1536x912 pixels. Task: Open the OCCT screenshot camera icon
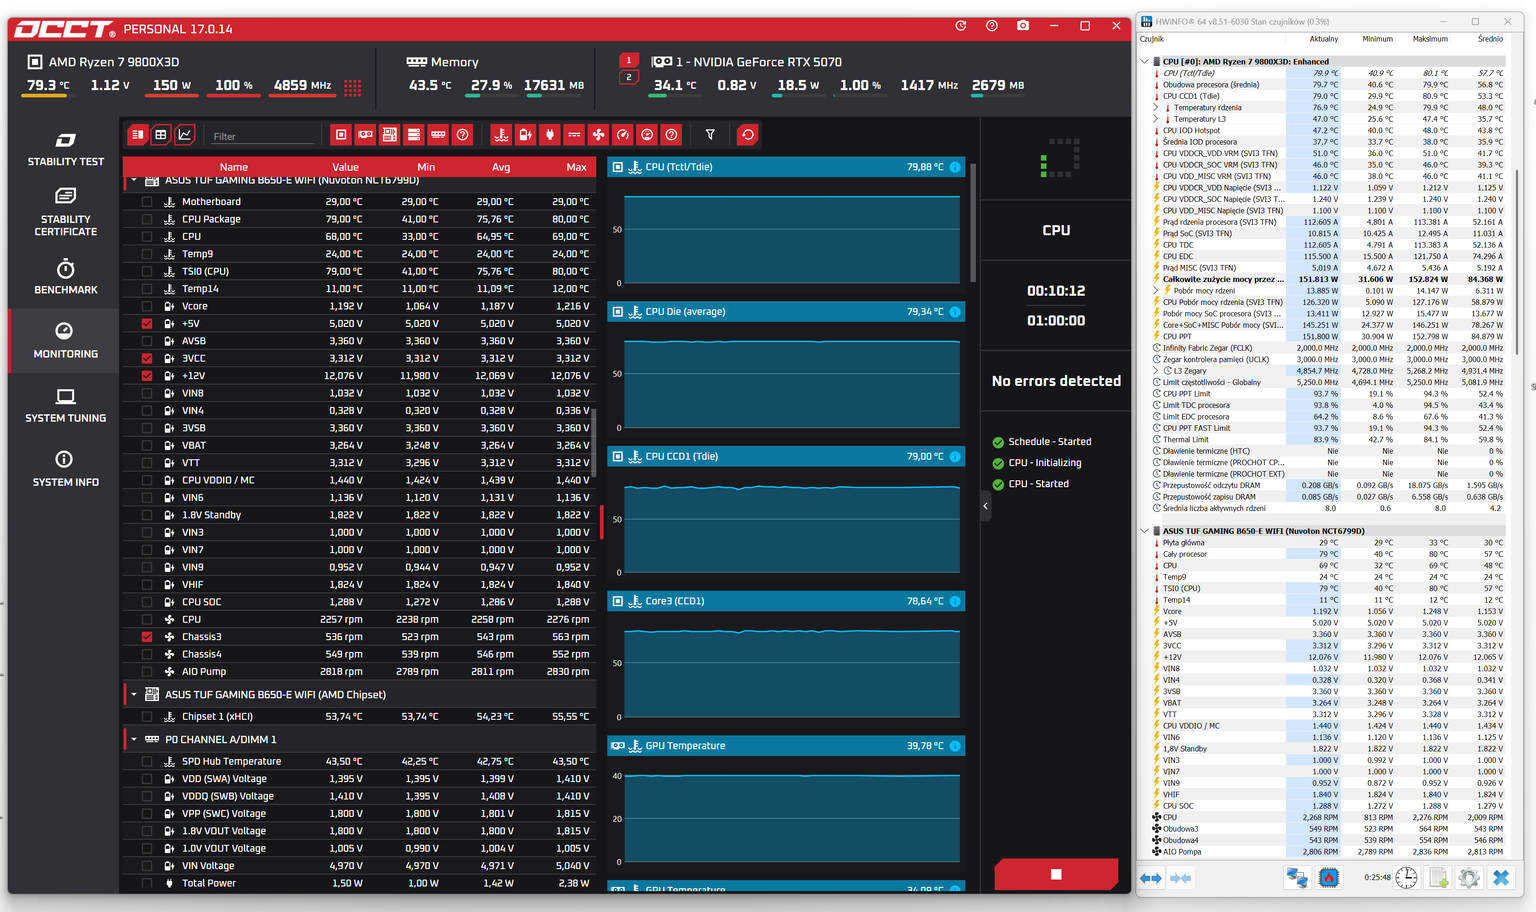coord(1023,26)
